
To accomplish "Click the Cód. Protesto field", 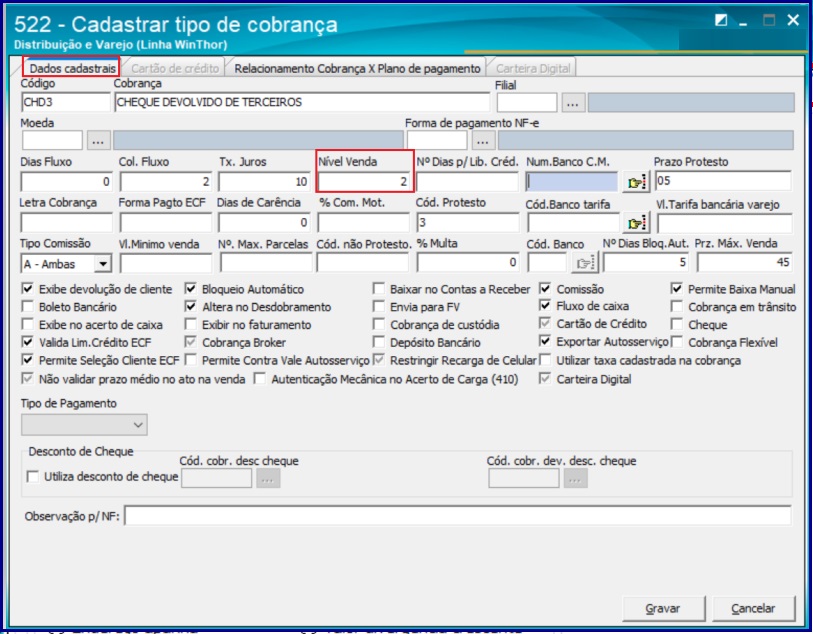I will 467,223.
